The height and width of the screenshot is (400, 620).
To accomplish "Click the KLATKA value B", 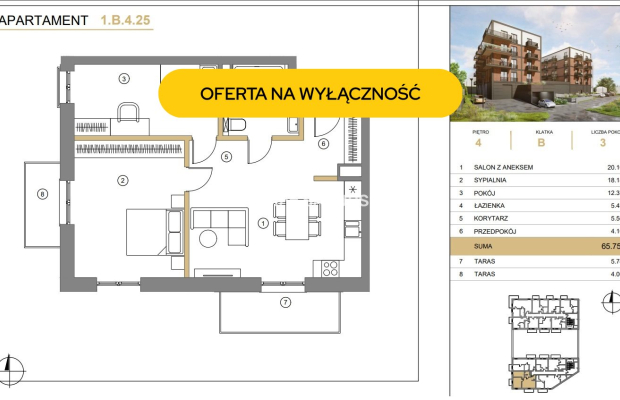I will 541,143.
